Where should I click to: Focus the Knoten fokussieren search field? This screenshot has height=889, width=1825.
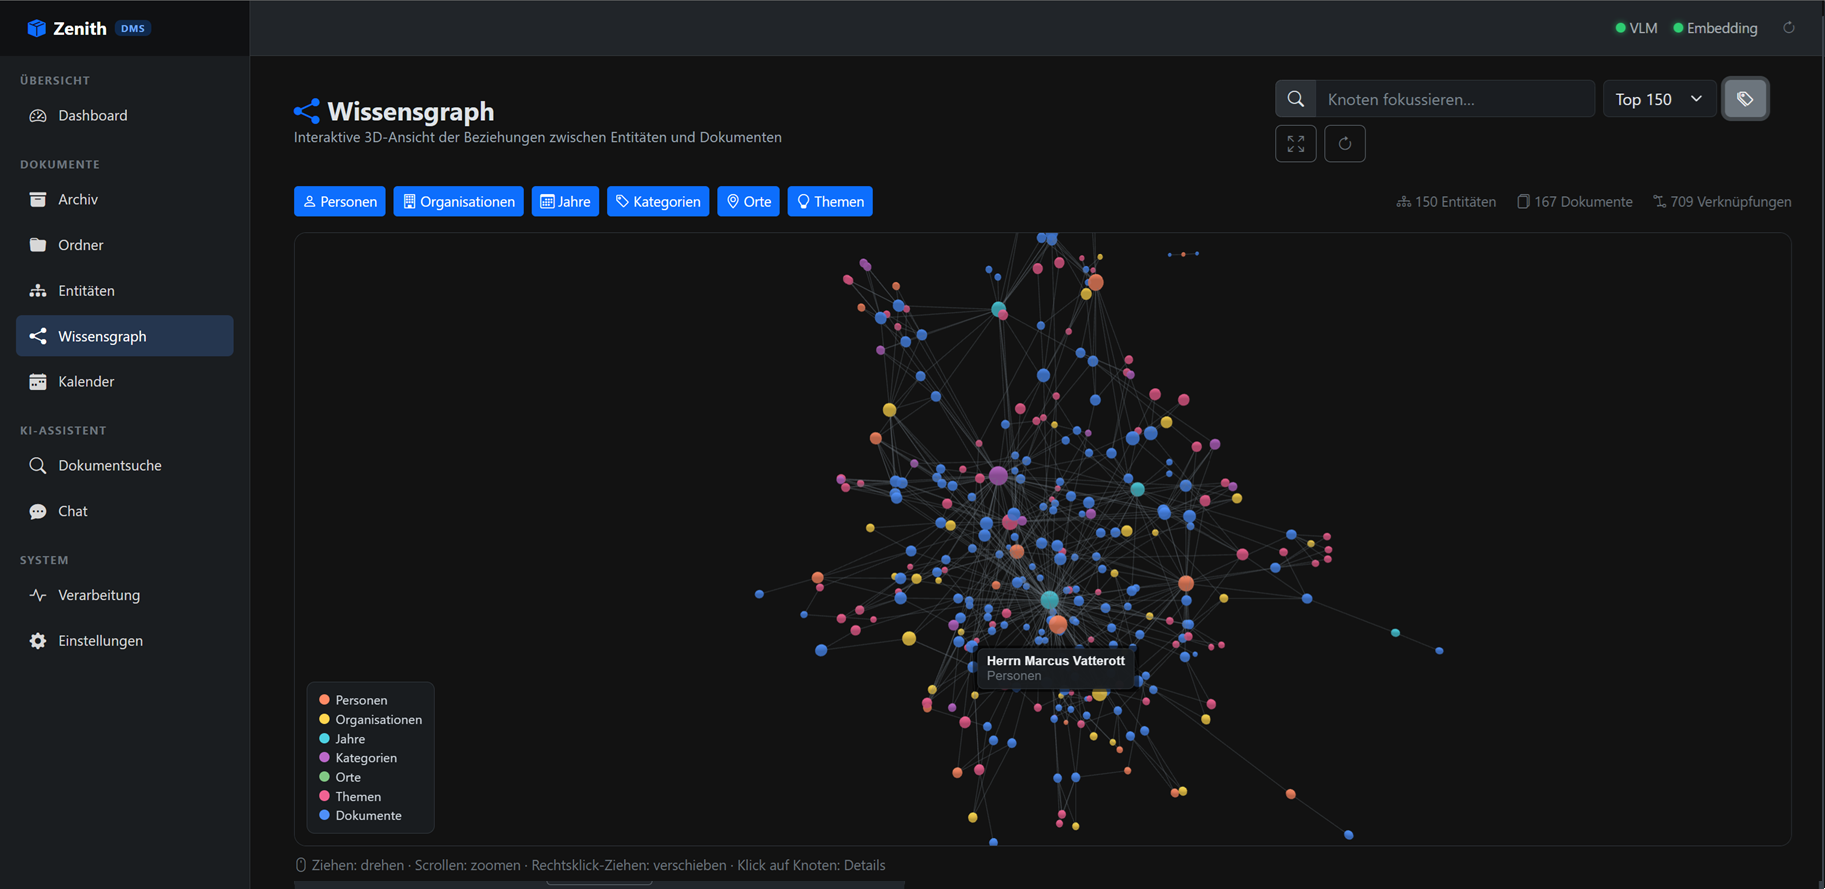click(x=1455, y=99)
